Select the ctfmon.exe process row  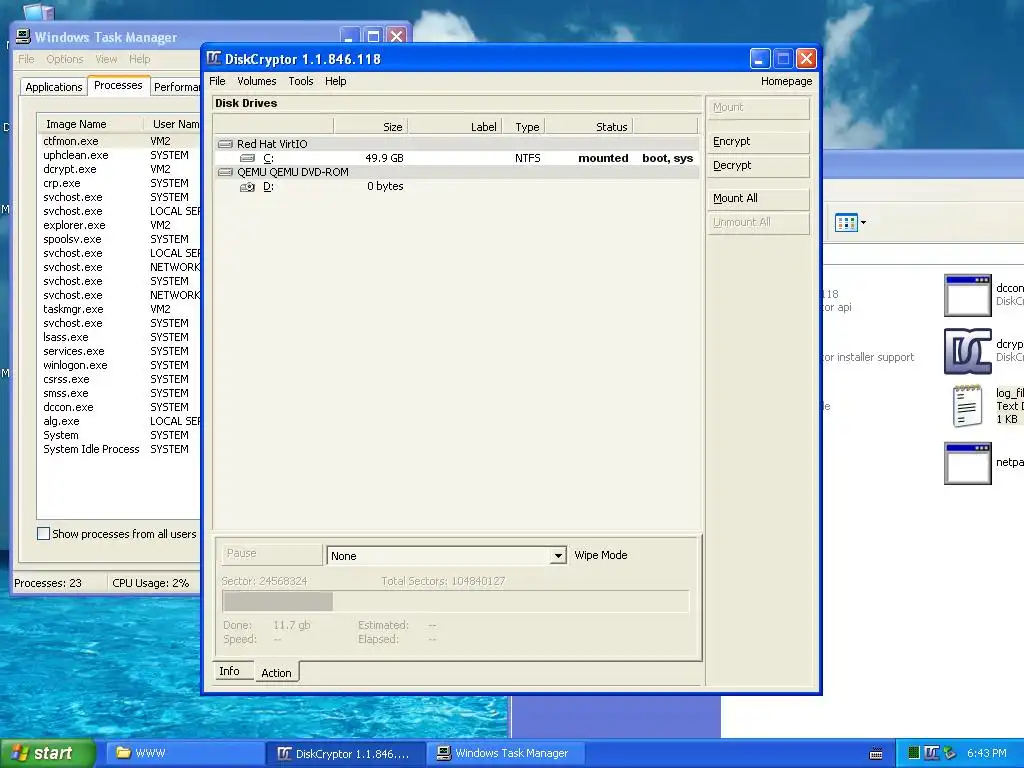point(120,141)
